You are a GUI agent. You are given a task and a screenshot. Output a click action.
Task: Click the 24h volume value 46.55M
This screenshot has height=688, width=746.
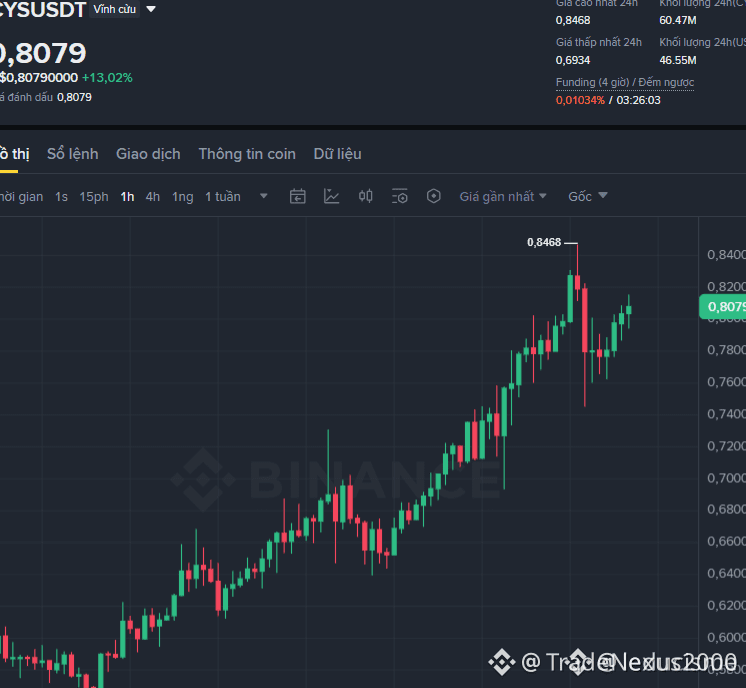(x=677, y=60)
